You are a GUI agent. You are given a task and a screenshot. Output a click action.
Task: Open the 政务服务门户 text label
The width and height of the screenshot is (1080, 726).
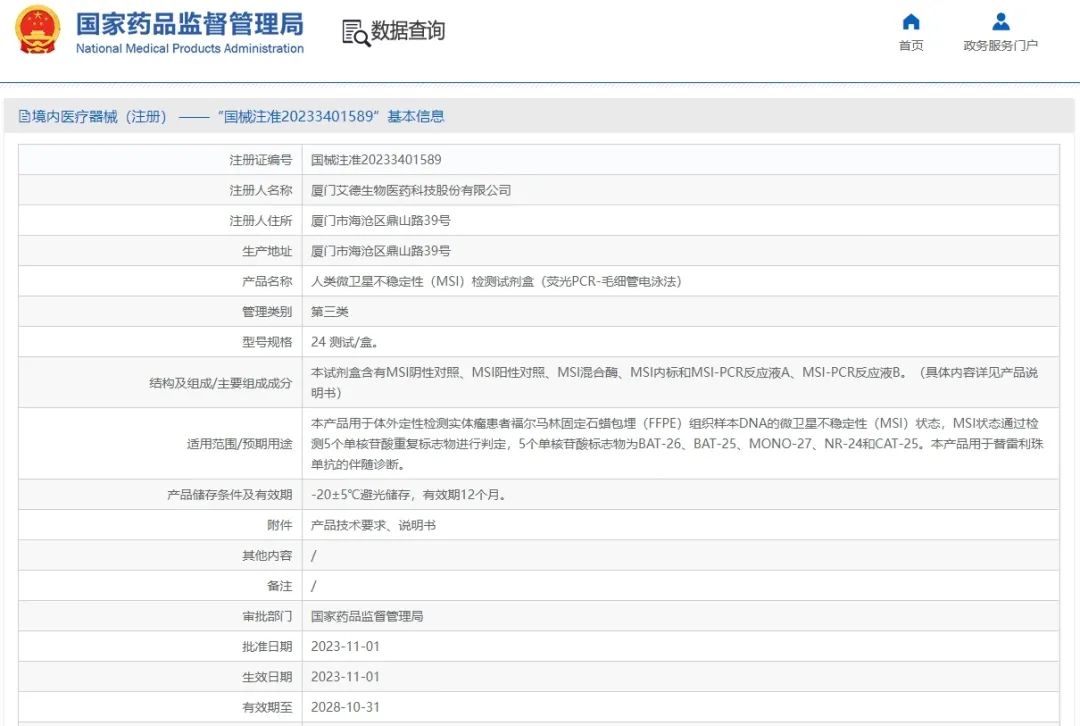click(x=1000, y=46)
